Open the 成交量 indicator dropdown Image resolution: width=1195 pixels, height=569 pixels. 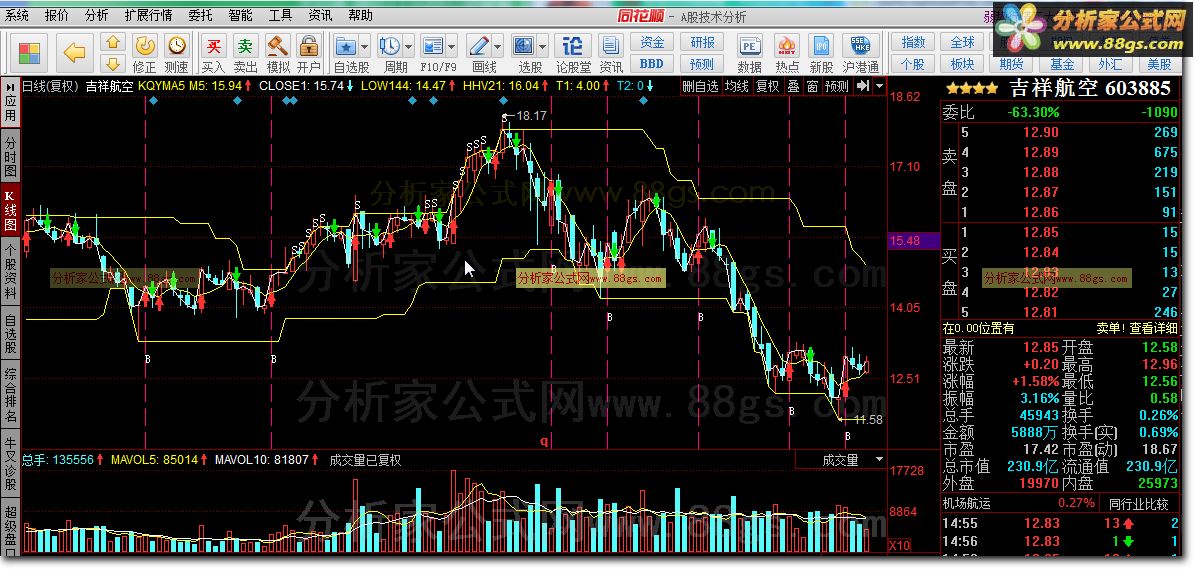(879, 459)
